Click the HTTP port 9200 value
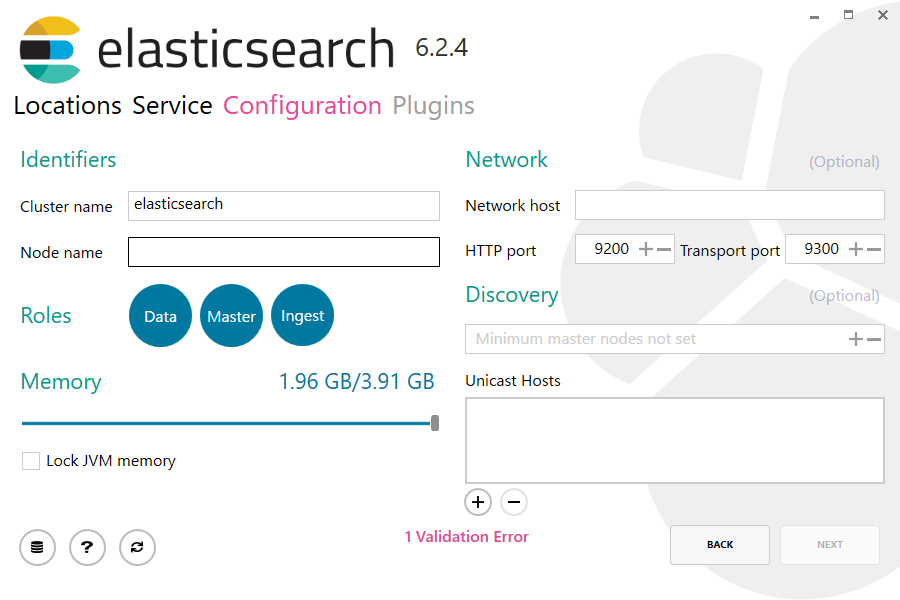Viewport: 900px width, 600px height. pyautogui.click(x=611, y=249)
